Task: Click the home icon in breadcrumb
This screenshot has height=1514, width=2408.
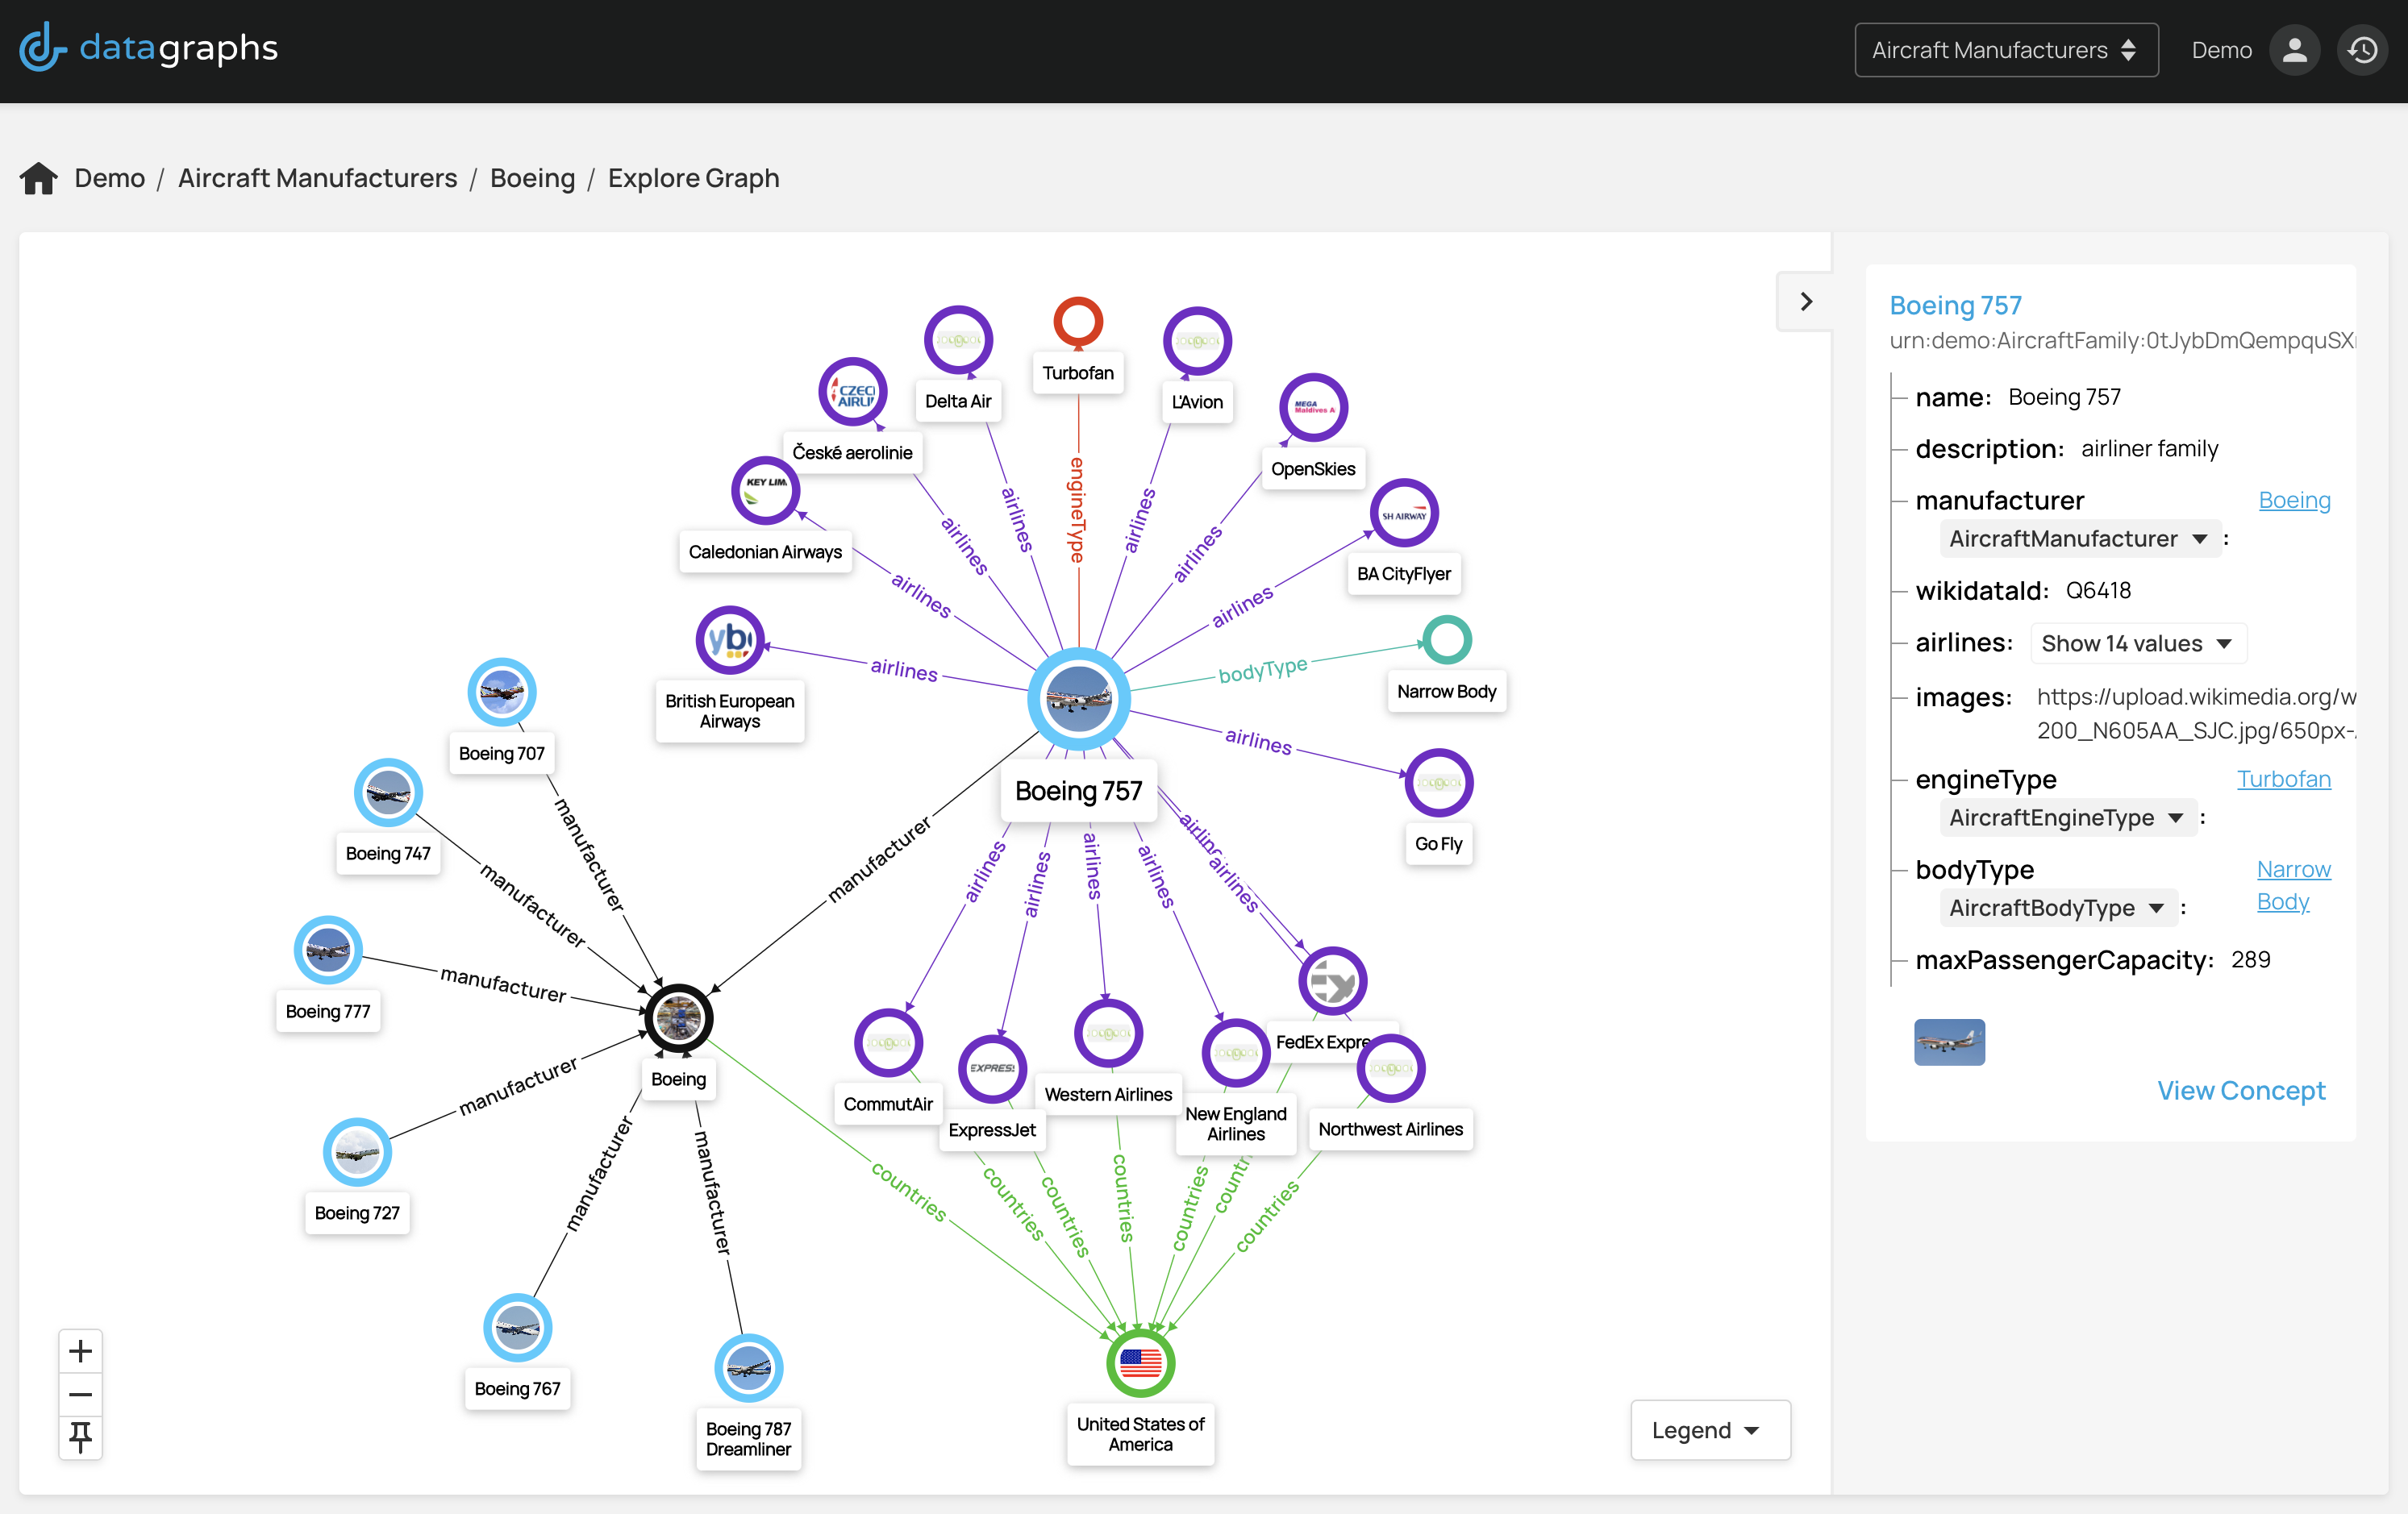Action: click(x=39, y=178)
